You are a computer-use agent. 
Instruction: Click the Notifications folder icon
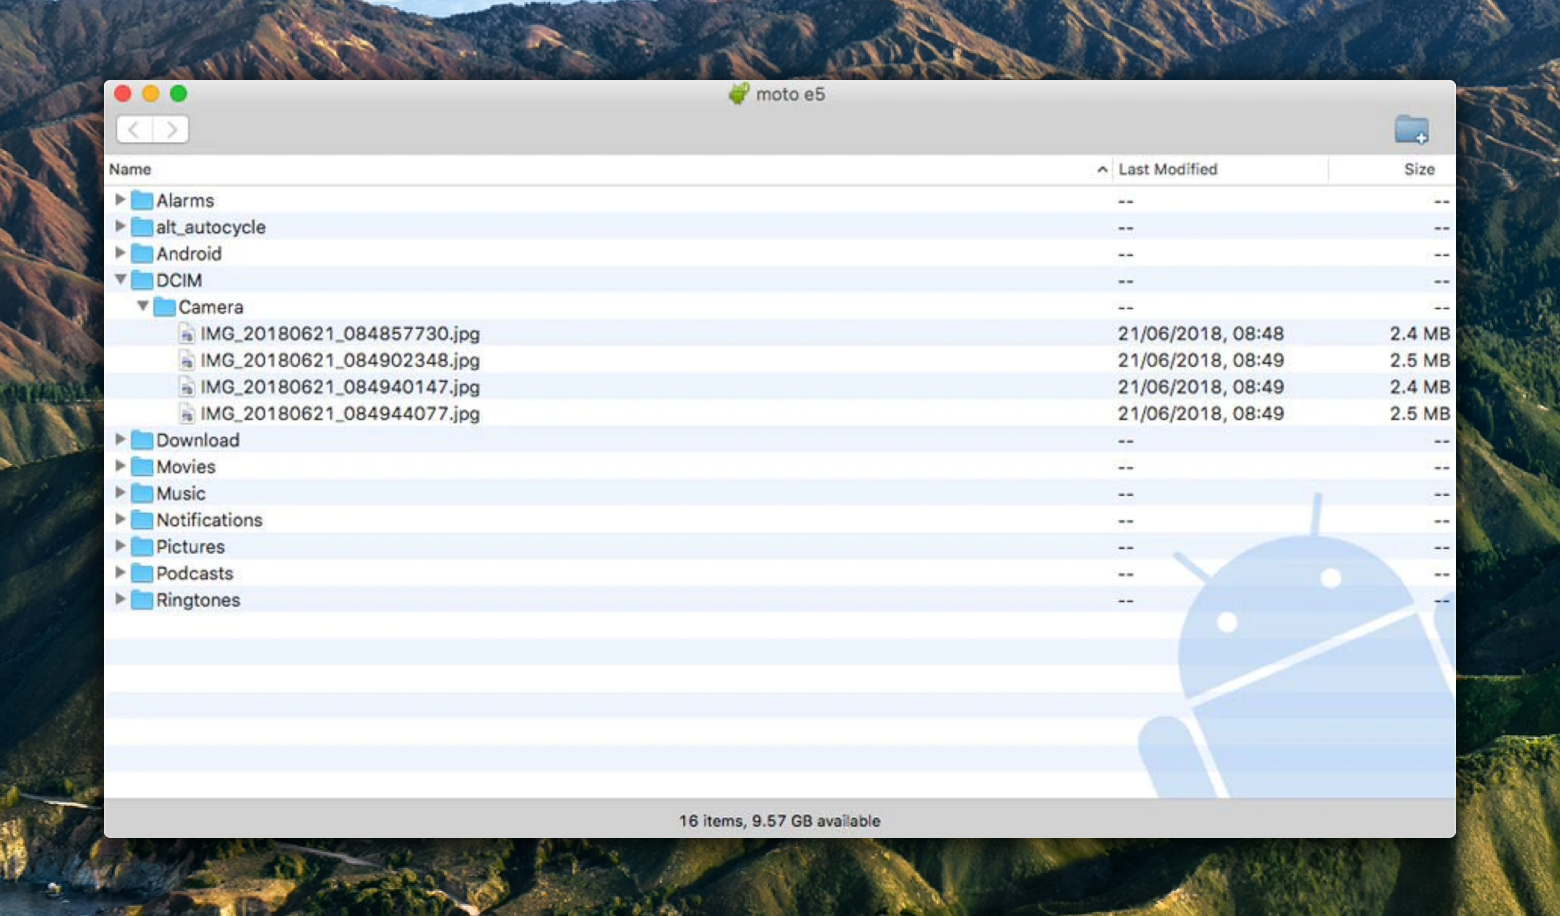tap(142, 520)
